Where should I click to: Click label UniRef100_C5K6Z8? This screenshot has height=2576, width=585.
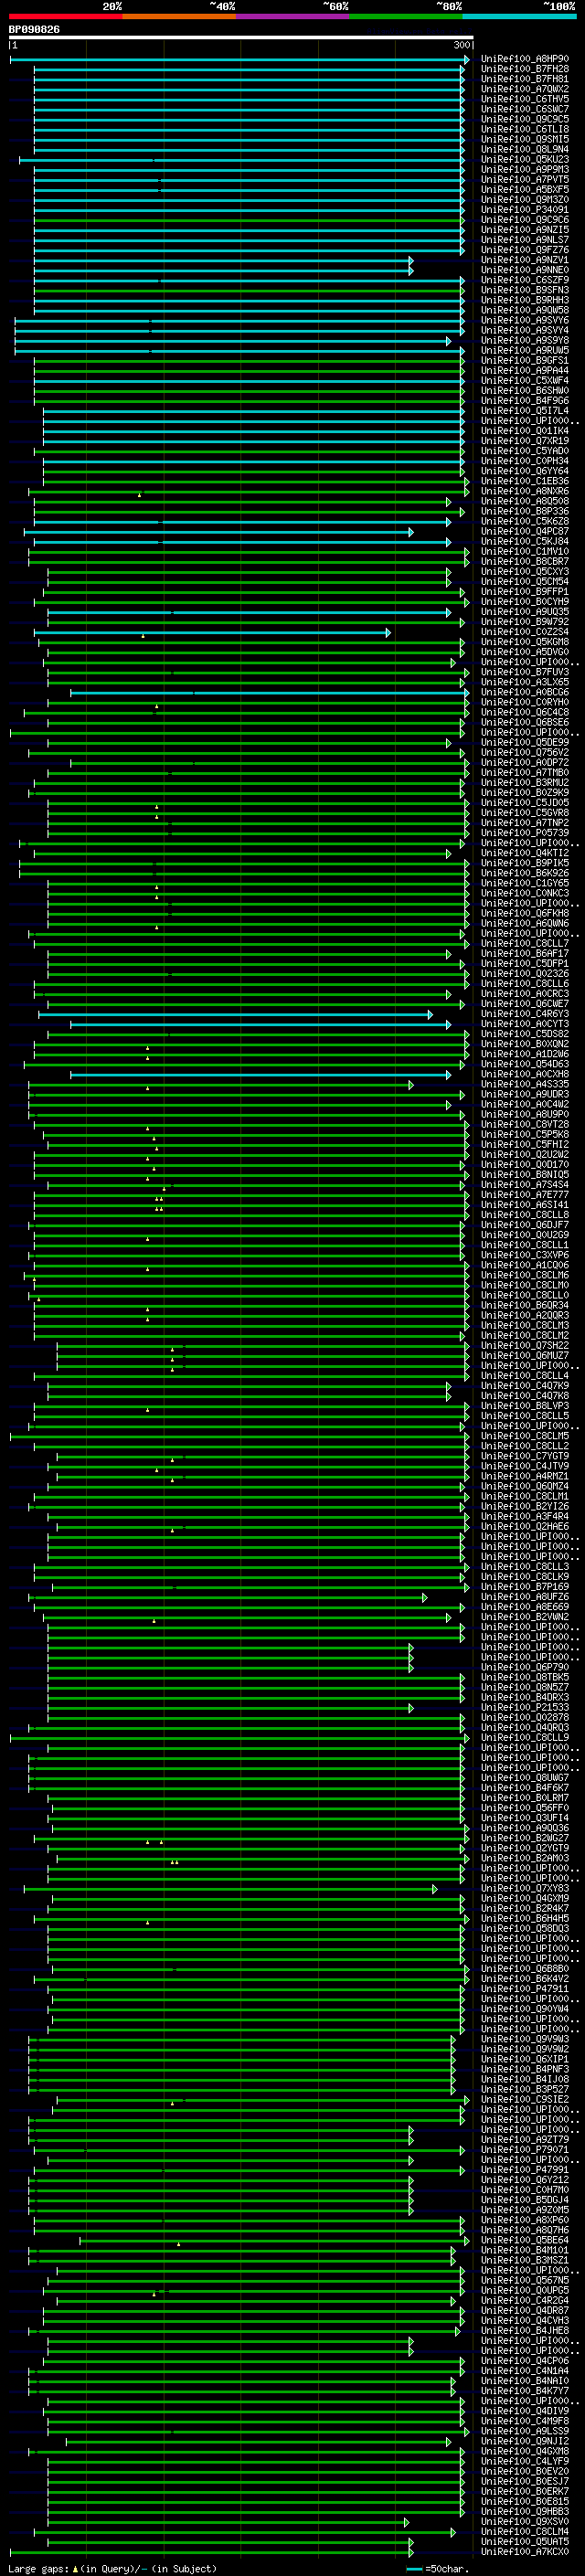click(525, 521)
